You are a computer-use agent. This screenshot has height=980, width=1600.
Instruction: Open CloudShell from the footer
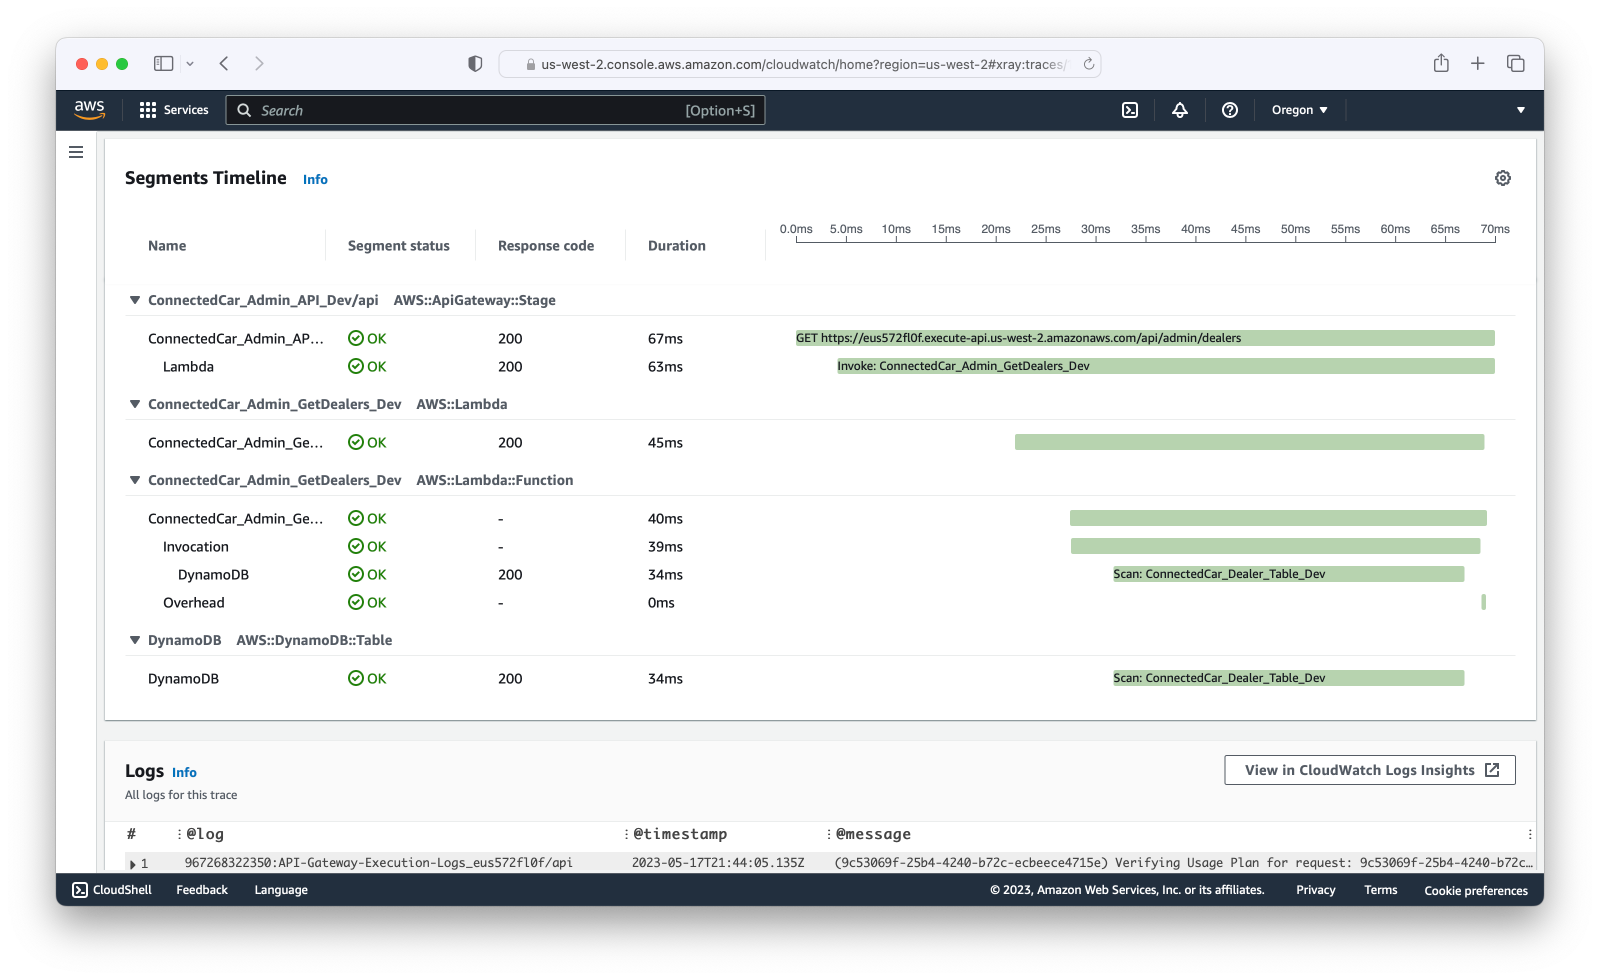click(x=112, y=890)
